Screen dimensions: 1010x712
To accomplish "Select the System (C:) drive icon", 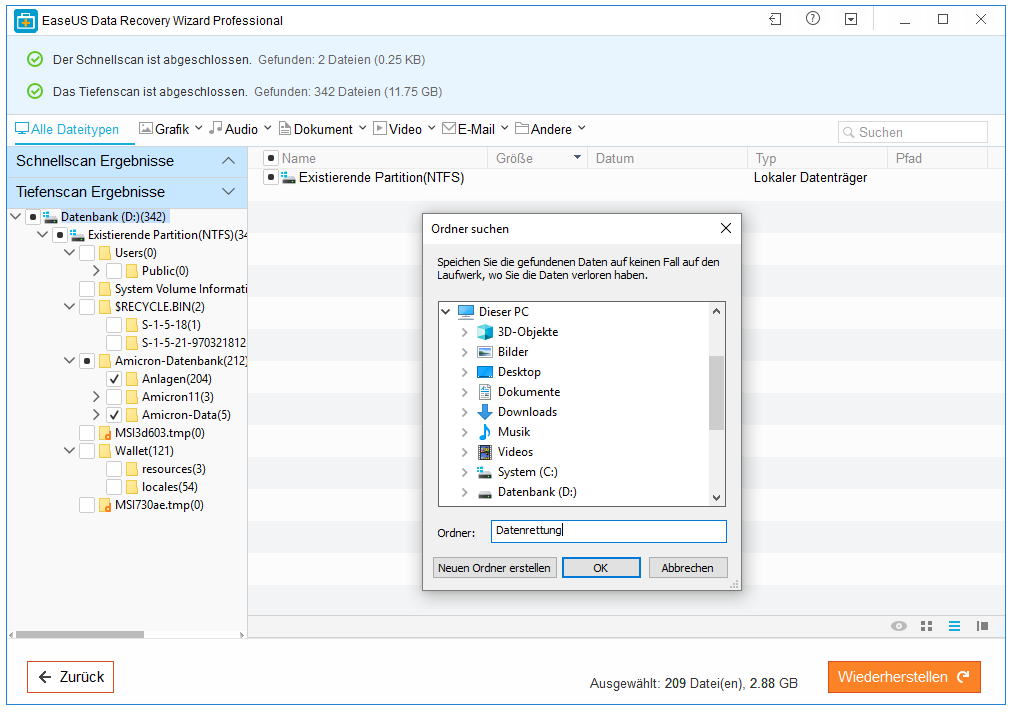I will [484, 472].
